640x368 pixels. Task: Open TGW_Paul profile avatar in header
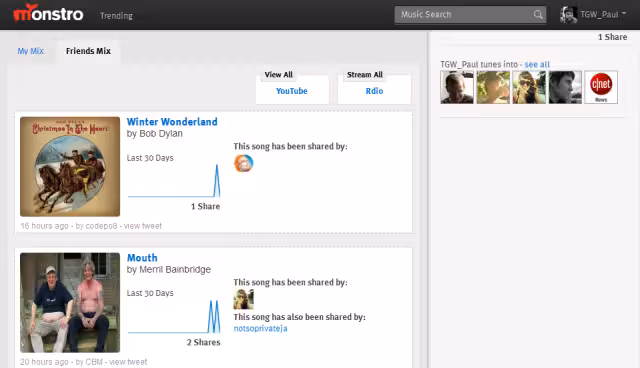(x=568, y=15)
